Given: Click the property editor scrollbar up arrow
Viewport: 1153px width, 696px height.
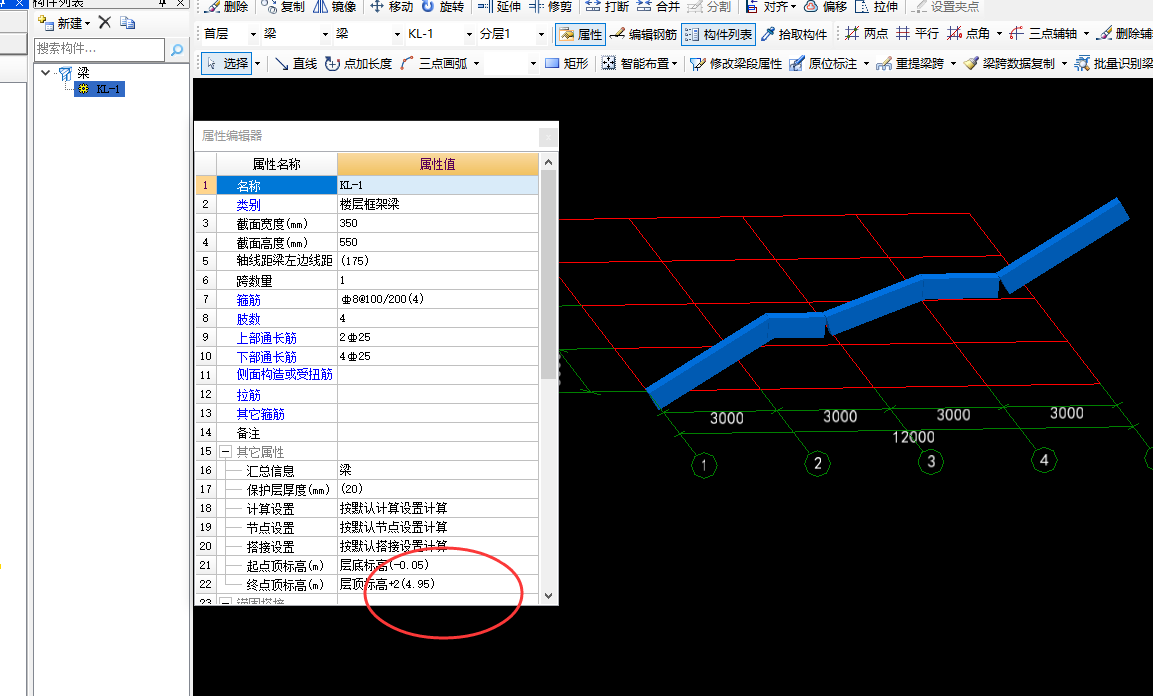Looking at the screenshot, I should [x=548, y=162].
